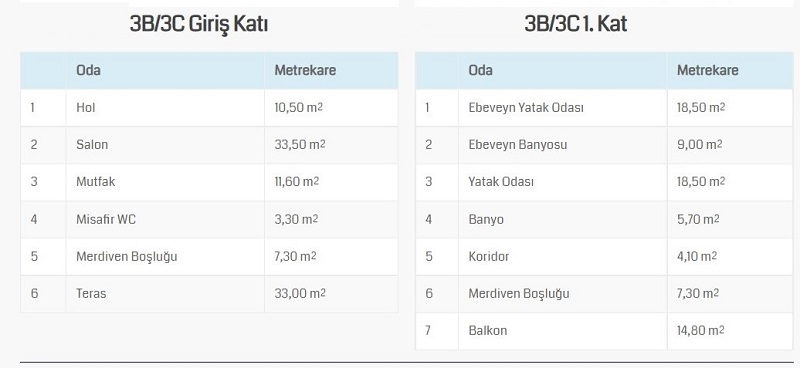Click the 3B/3C Giriş Katı heading
Image resolution: width=800 pixels, height=368 pixels.
coord(198,24)
